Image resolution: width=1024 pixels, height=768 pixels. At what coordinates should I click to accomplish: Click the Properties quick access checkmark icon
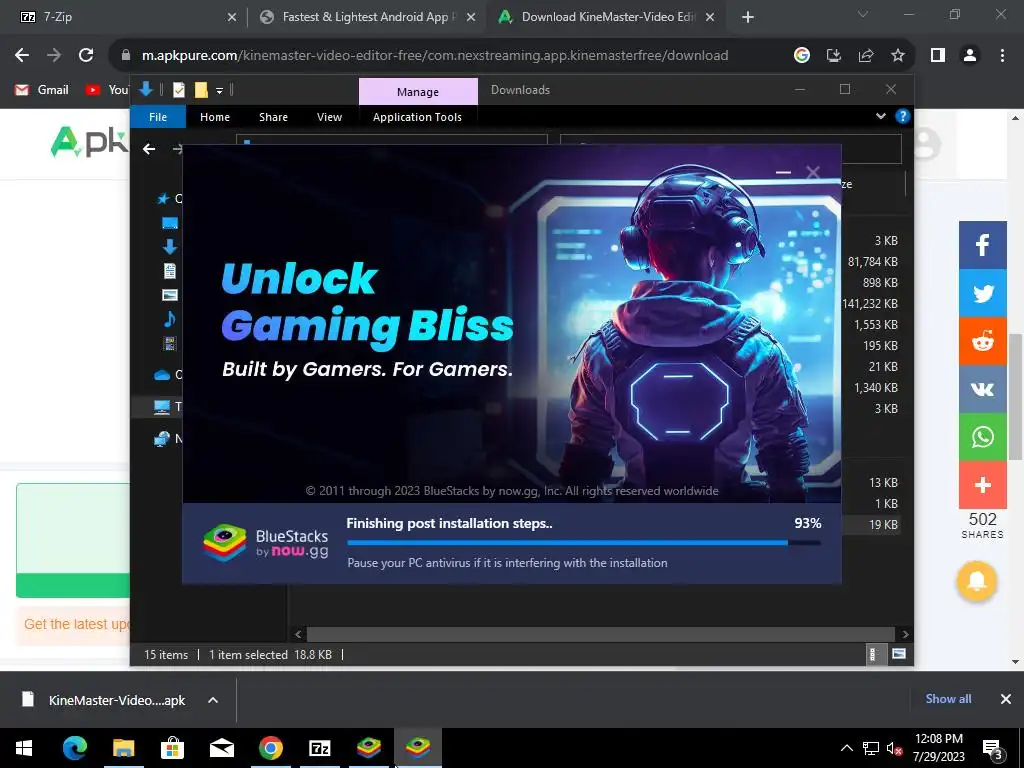coord(179,90)
